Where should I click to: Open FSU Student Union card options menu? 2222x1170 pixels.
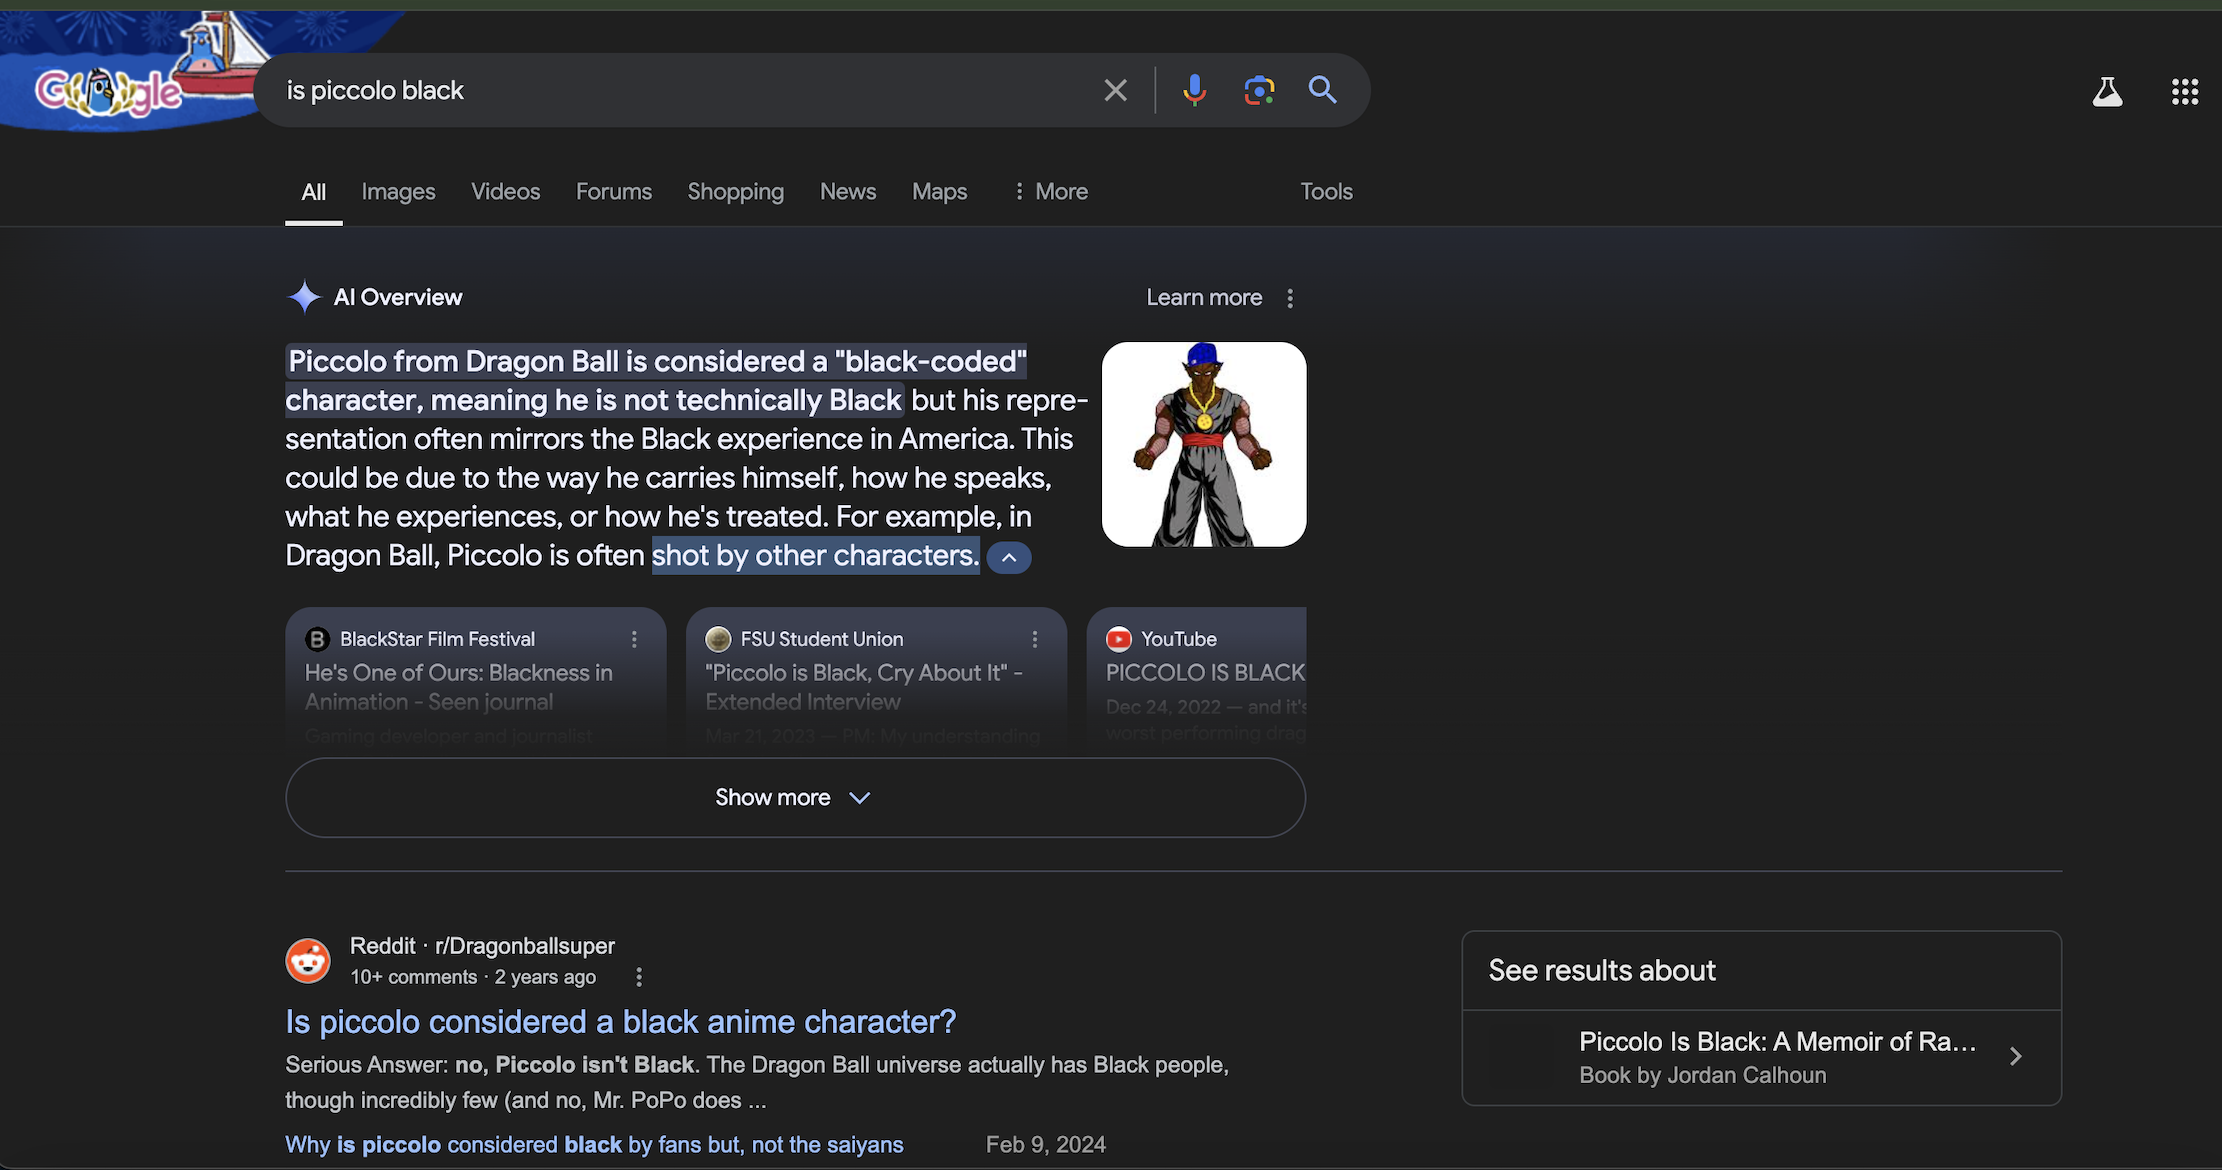(1035, 639)
